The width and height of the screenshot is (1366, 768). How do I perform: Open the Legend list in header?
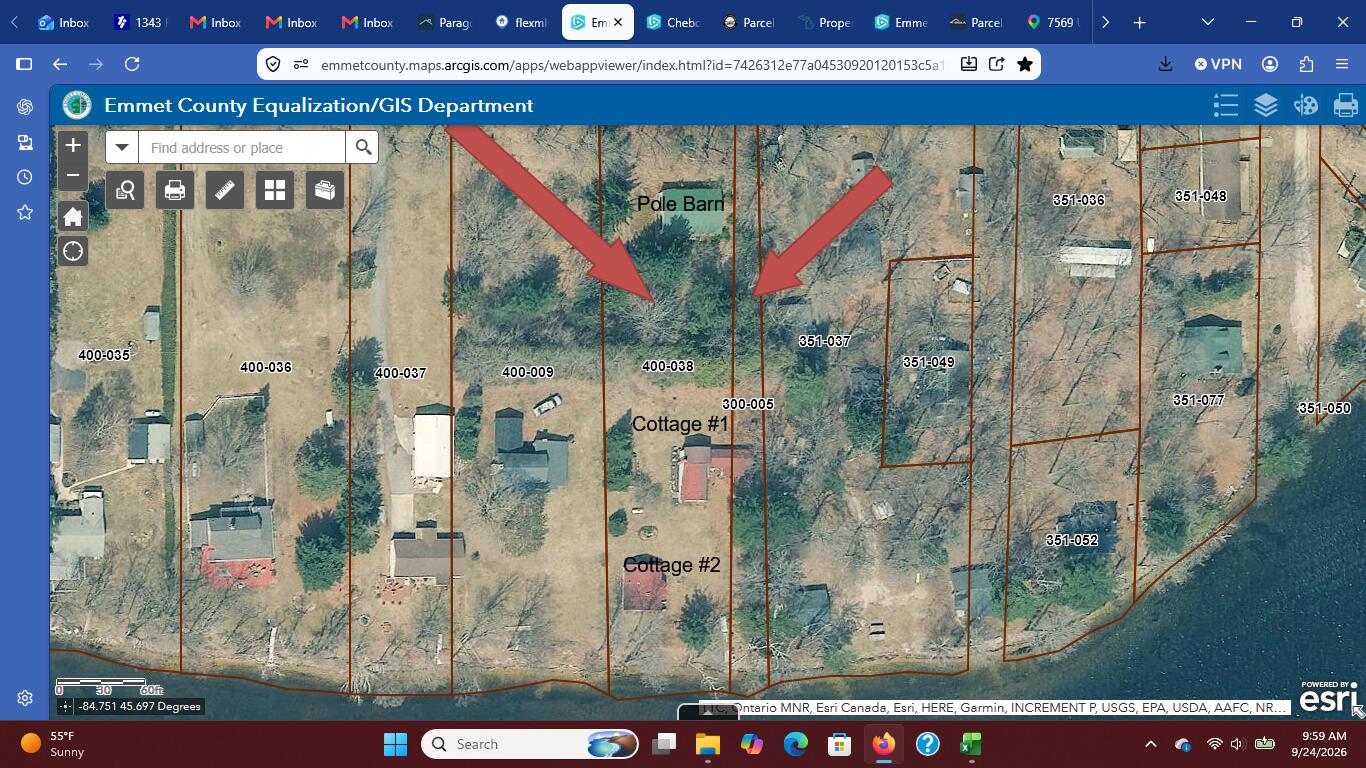pos(1226,105)
